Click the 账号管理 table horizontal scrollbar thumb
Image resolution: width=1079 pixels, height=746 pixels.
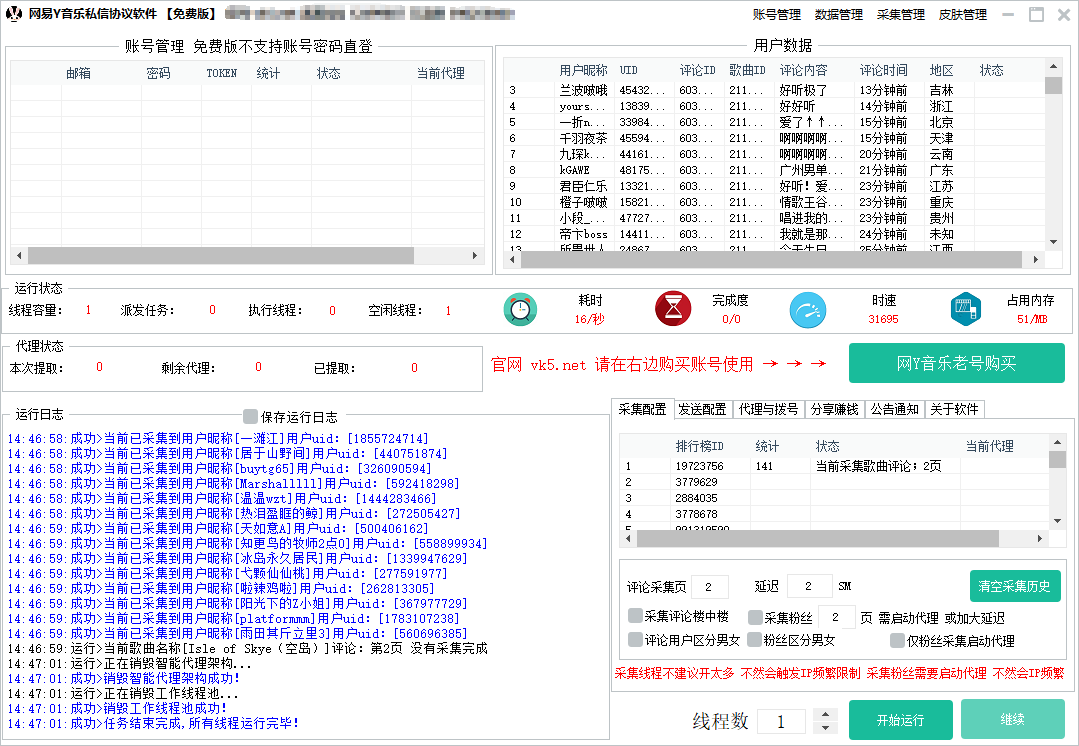[221, 255]
